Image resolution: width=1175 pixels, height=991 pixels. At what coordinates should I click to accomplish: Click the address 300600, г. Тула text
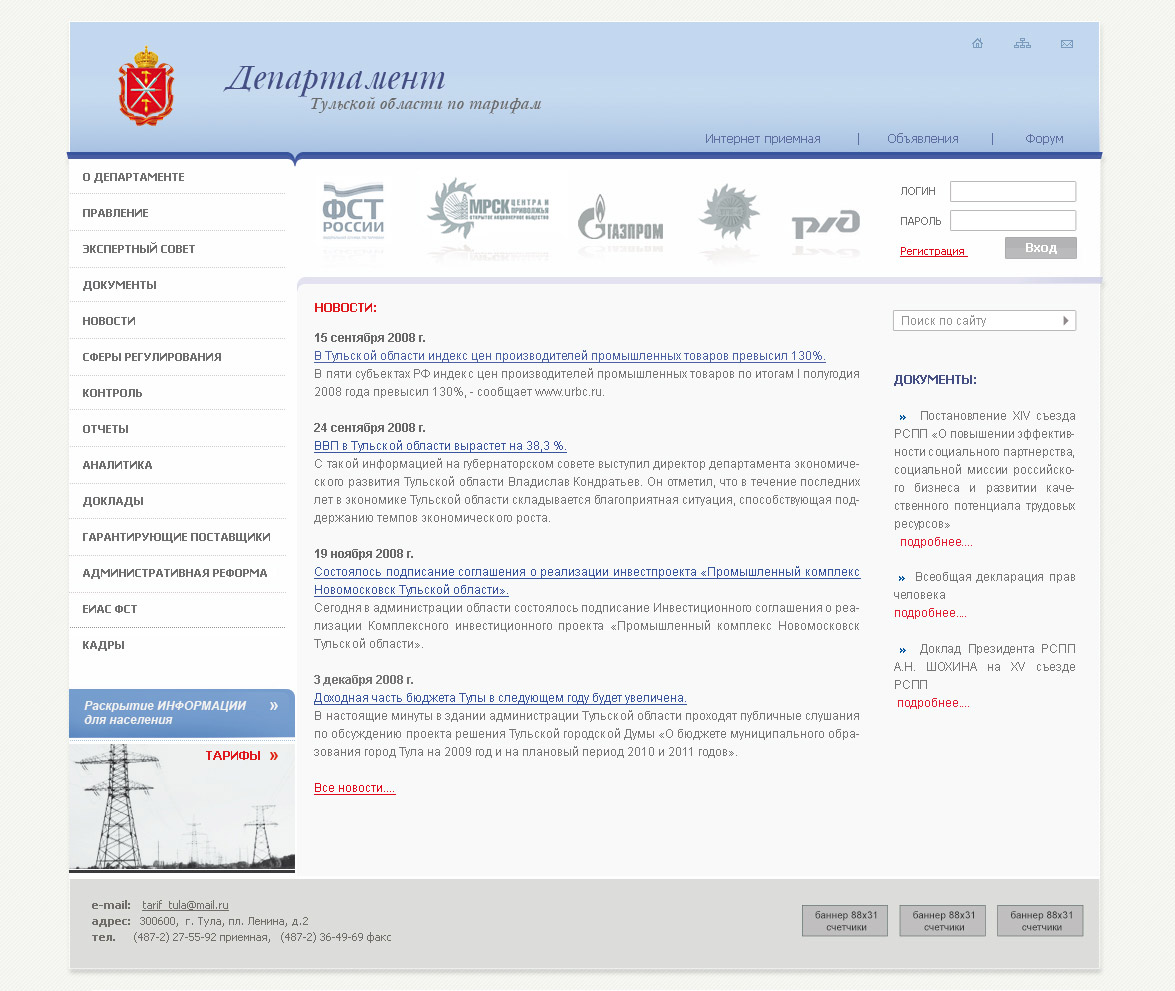click(x=223, y=921)
